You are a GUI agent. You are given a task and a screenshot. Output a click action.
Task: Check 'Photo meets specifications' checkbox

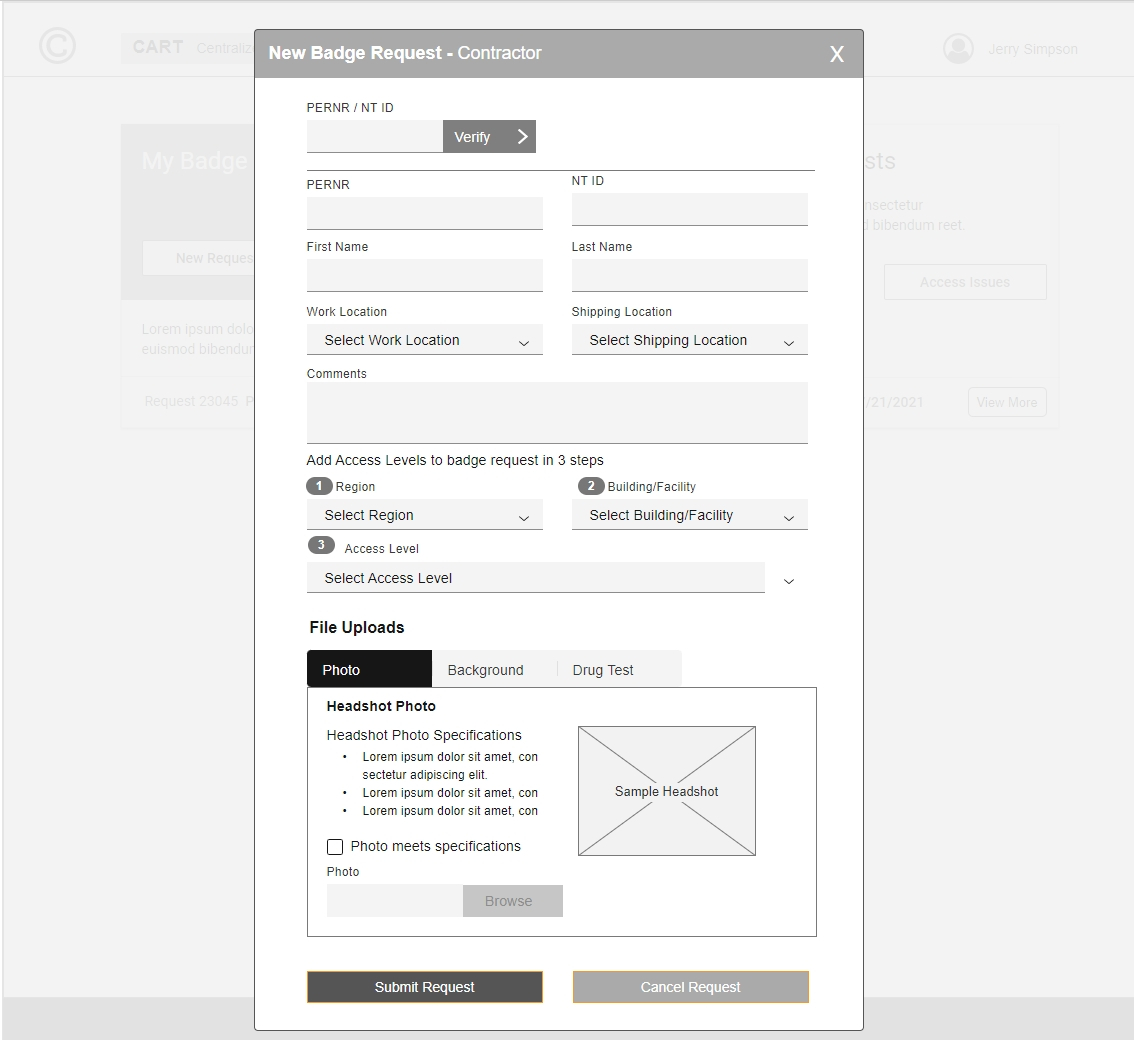(x=335, y=847)
